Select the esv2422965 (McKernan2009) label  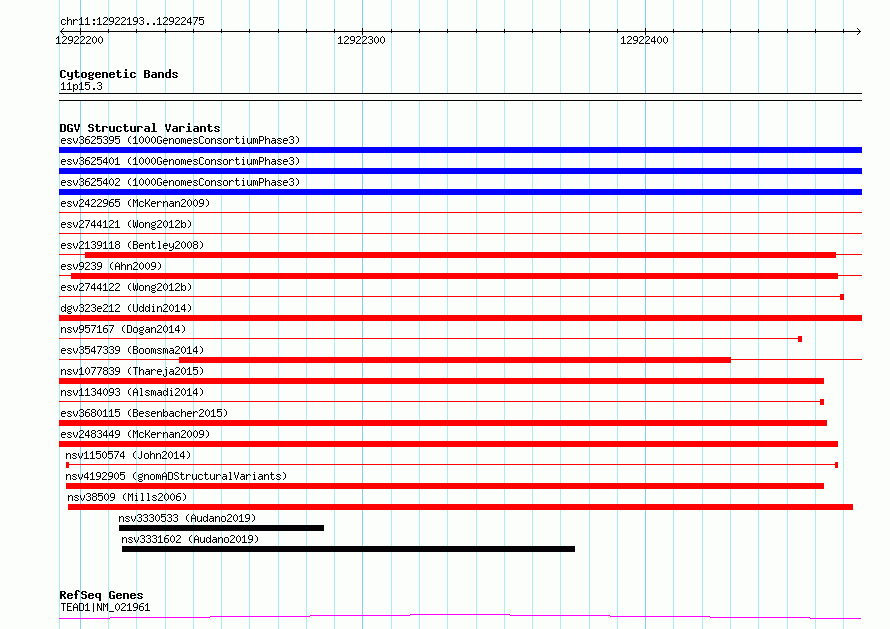135,203
